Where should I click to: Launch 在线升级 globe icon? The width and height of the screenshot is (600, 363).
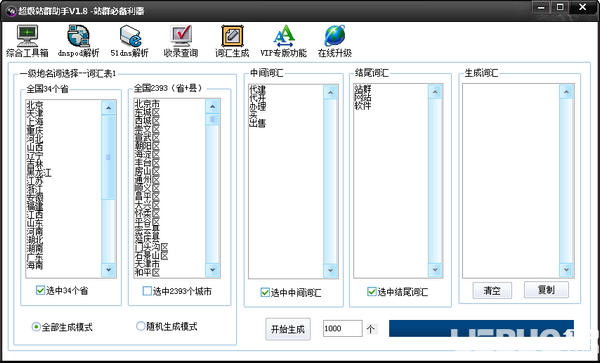[x=335, y=41]
